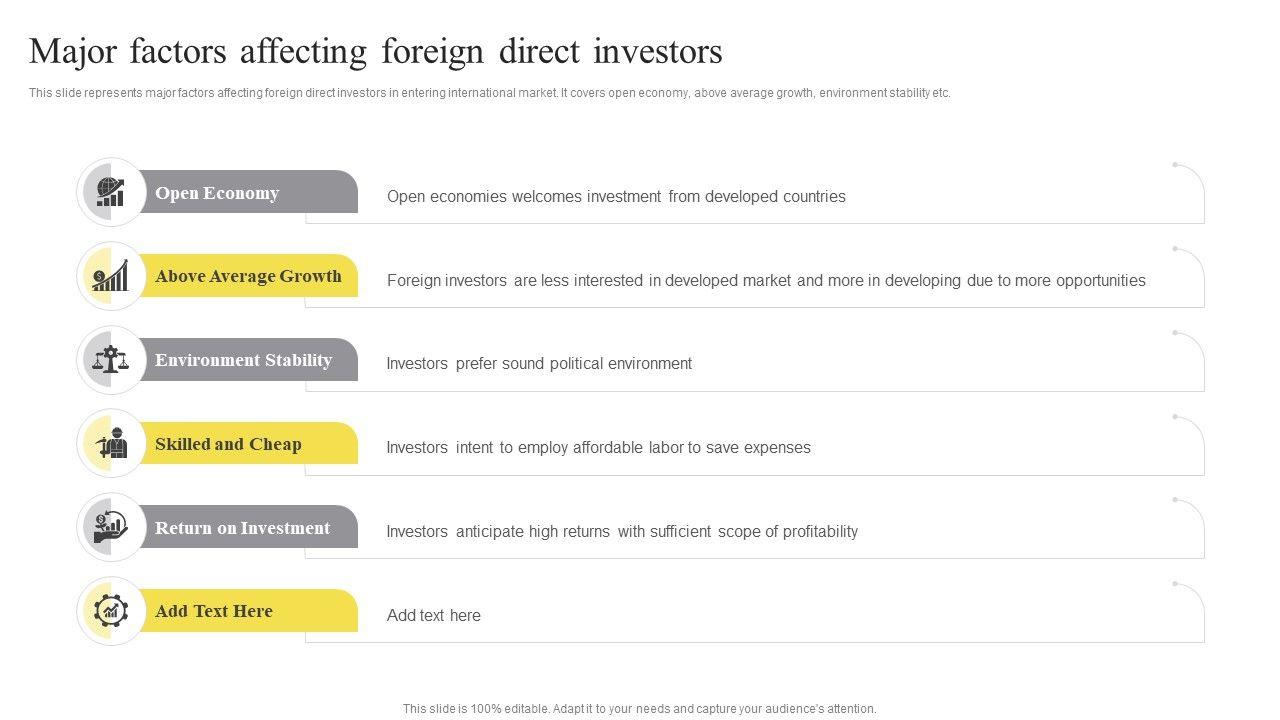1280x720 pixels.
Task: Select the Environment Stability label
Action: pos(243,360)
